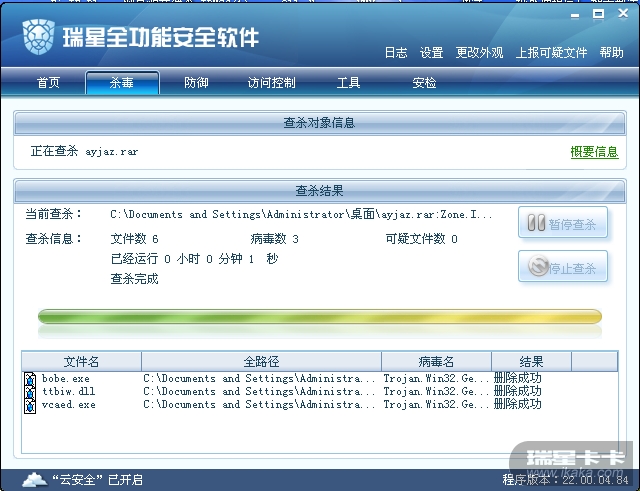Open the 日志 menu
The image size is (640, 491).
pos(396,53)
